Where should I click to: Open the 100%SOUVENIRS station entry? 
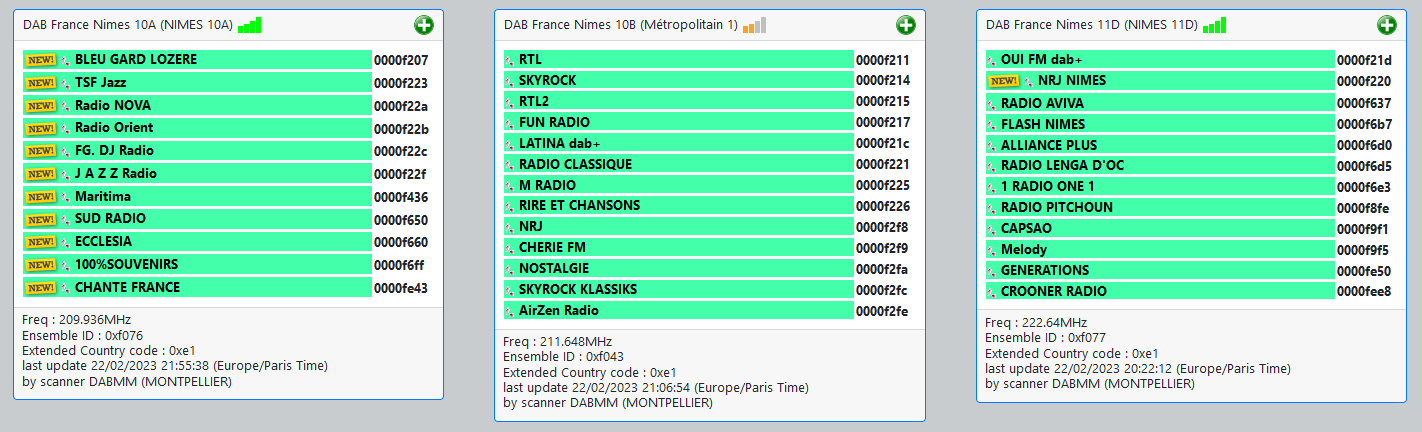[x=197, y=265]
